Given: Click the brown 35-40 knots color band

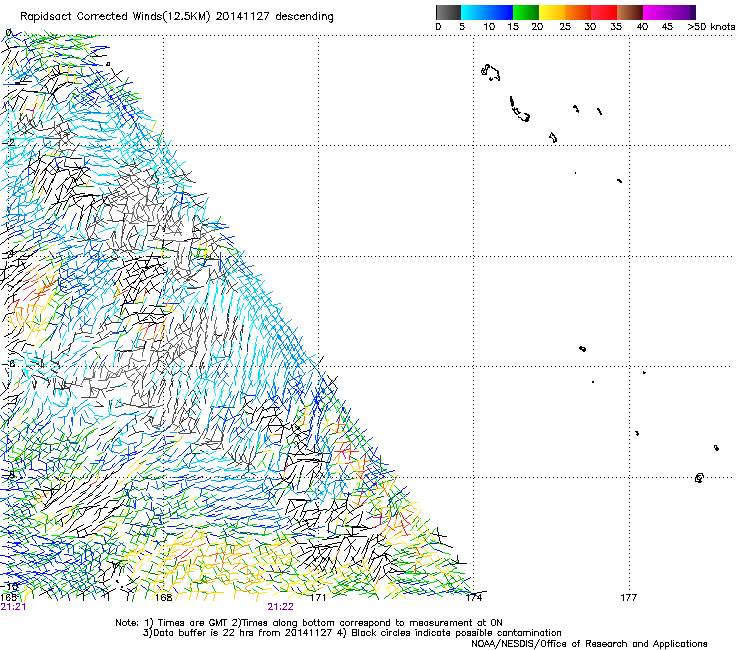Looking at the screenshot, I should point(630,12).
